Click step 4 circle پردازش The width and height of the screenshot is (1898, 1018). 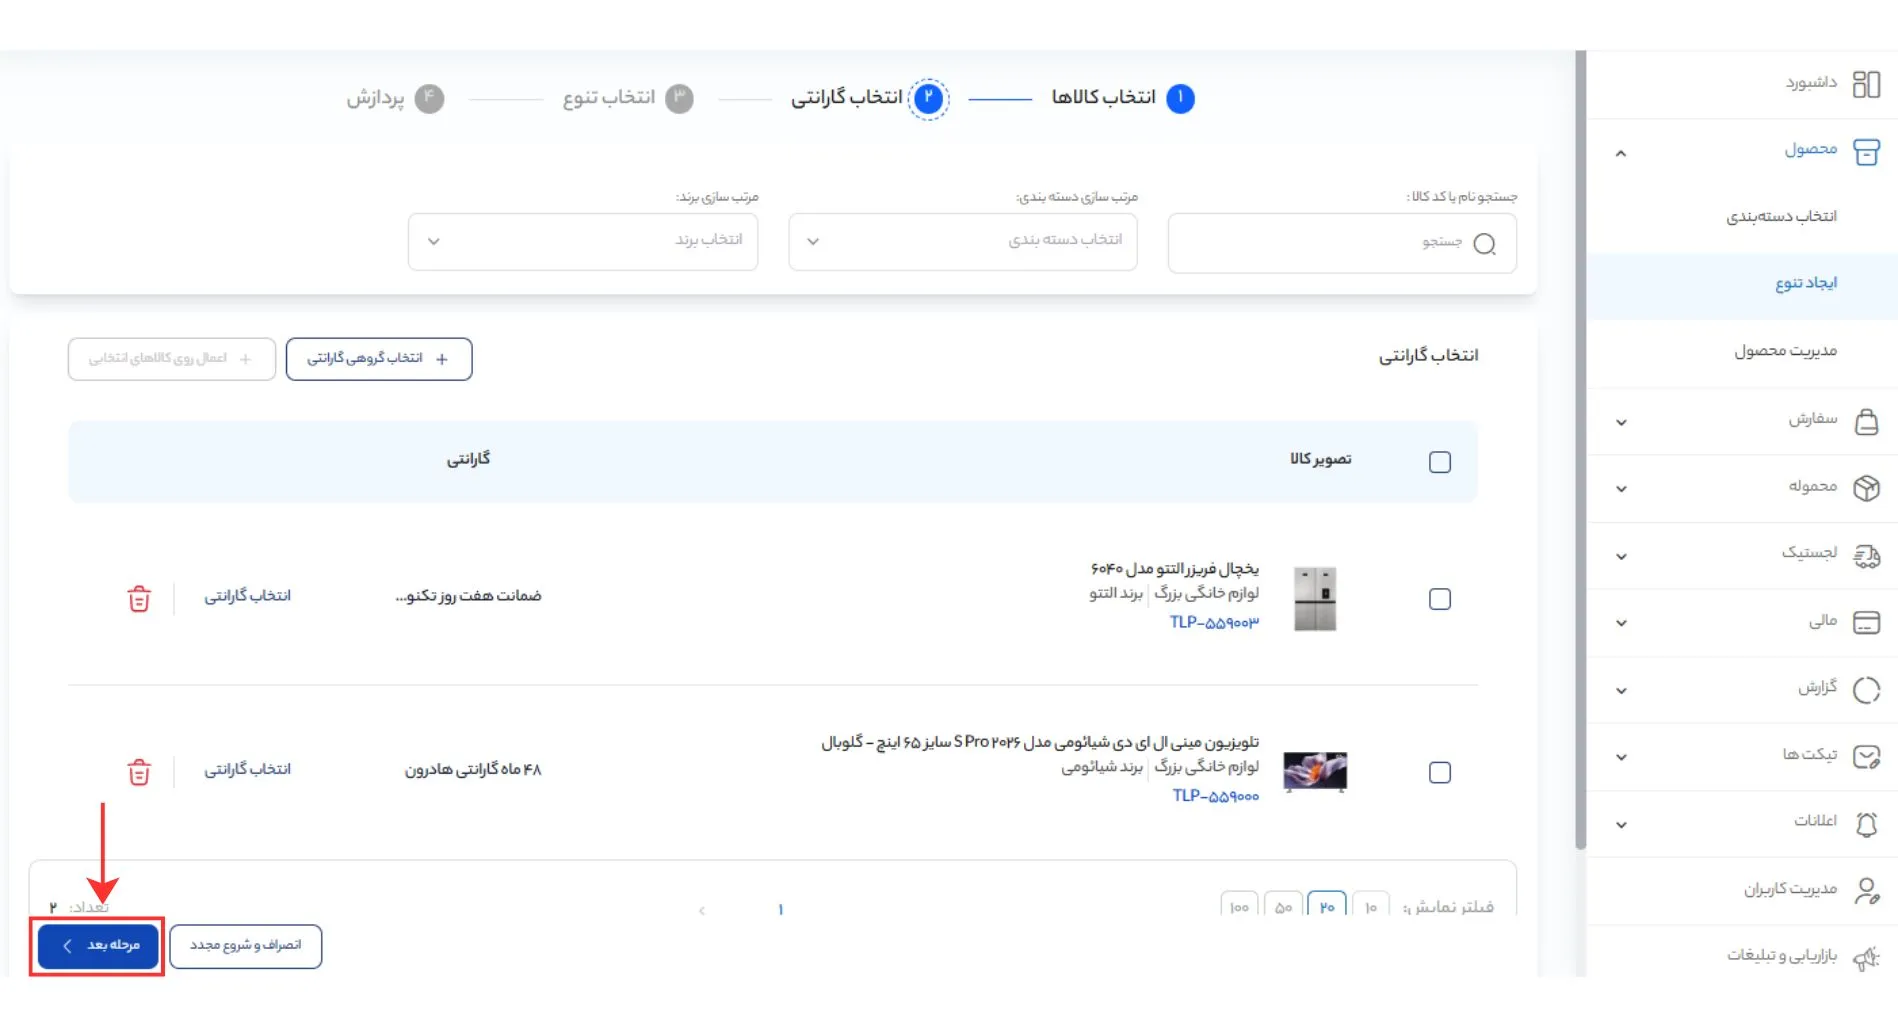click(429, 98)
